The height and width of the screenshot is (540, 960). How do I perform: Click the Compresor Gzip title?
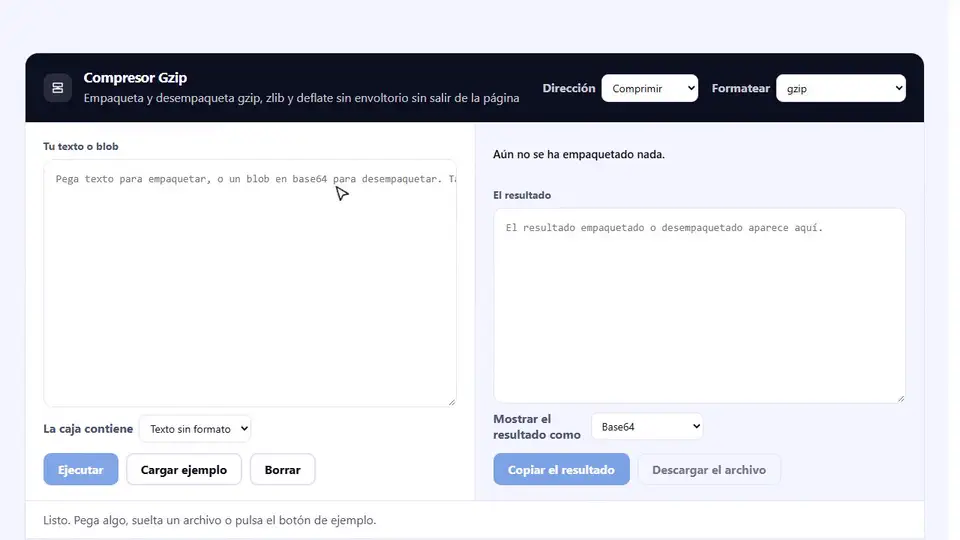pyautogui.click(x=135, y=78)
